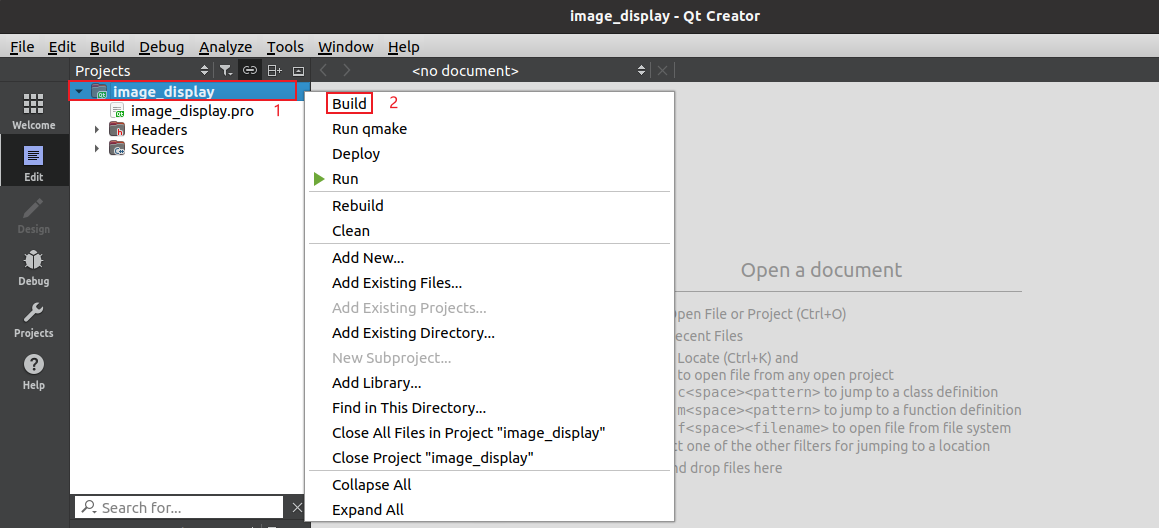Switch to Debug mode in sidebar
1161x528 pixels.
tap(33, 267)
